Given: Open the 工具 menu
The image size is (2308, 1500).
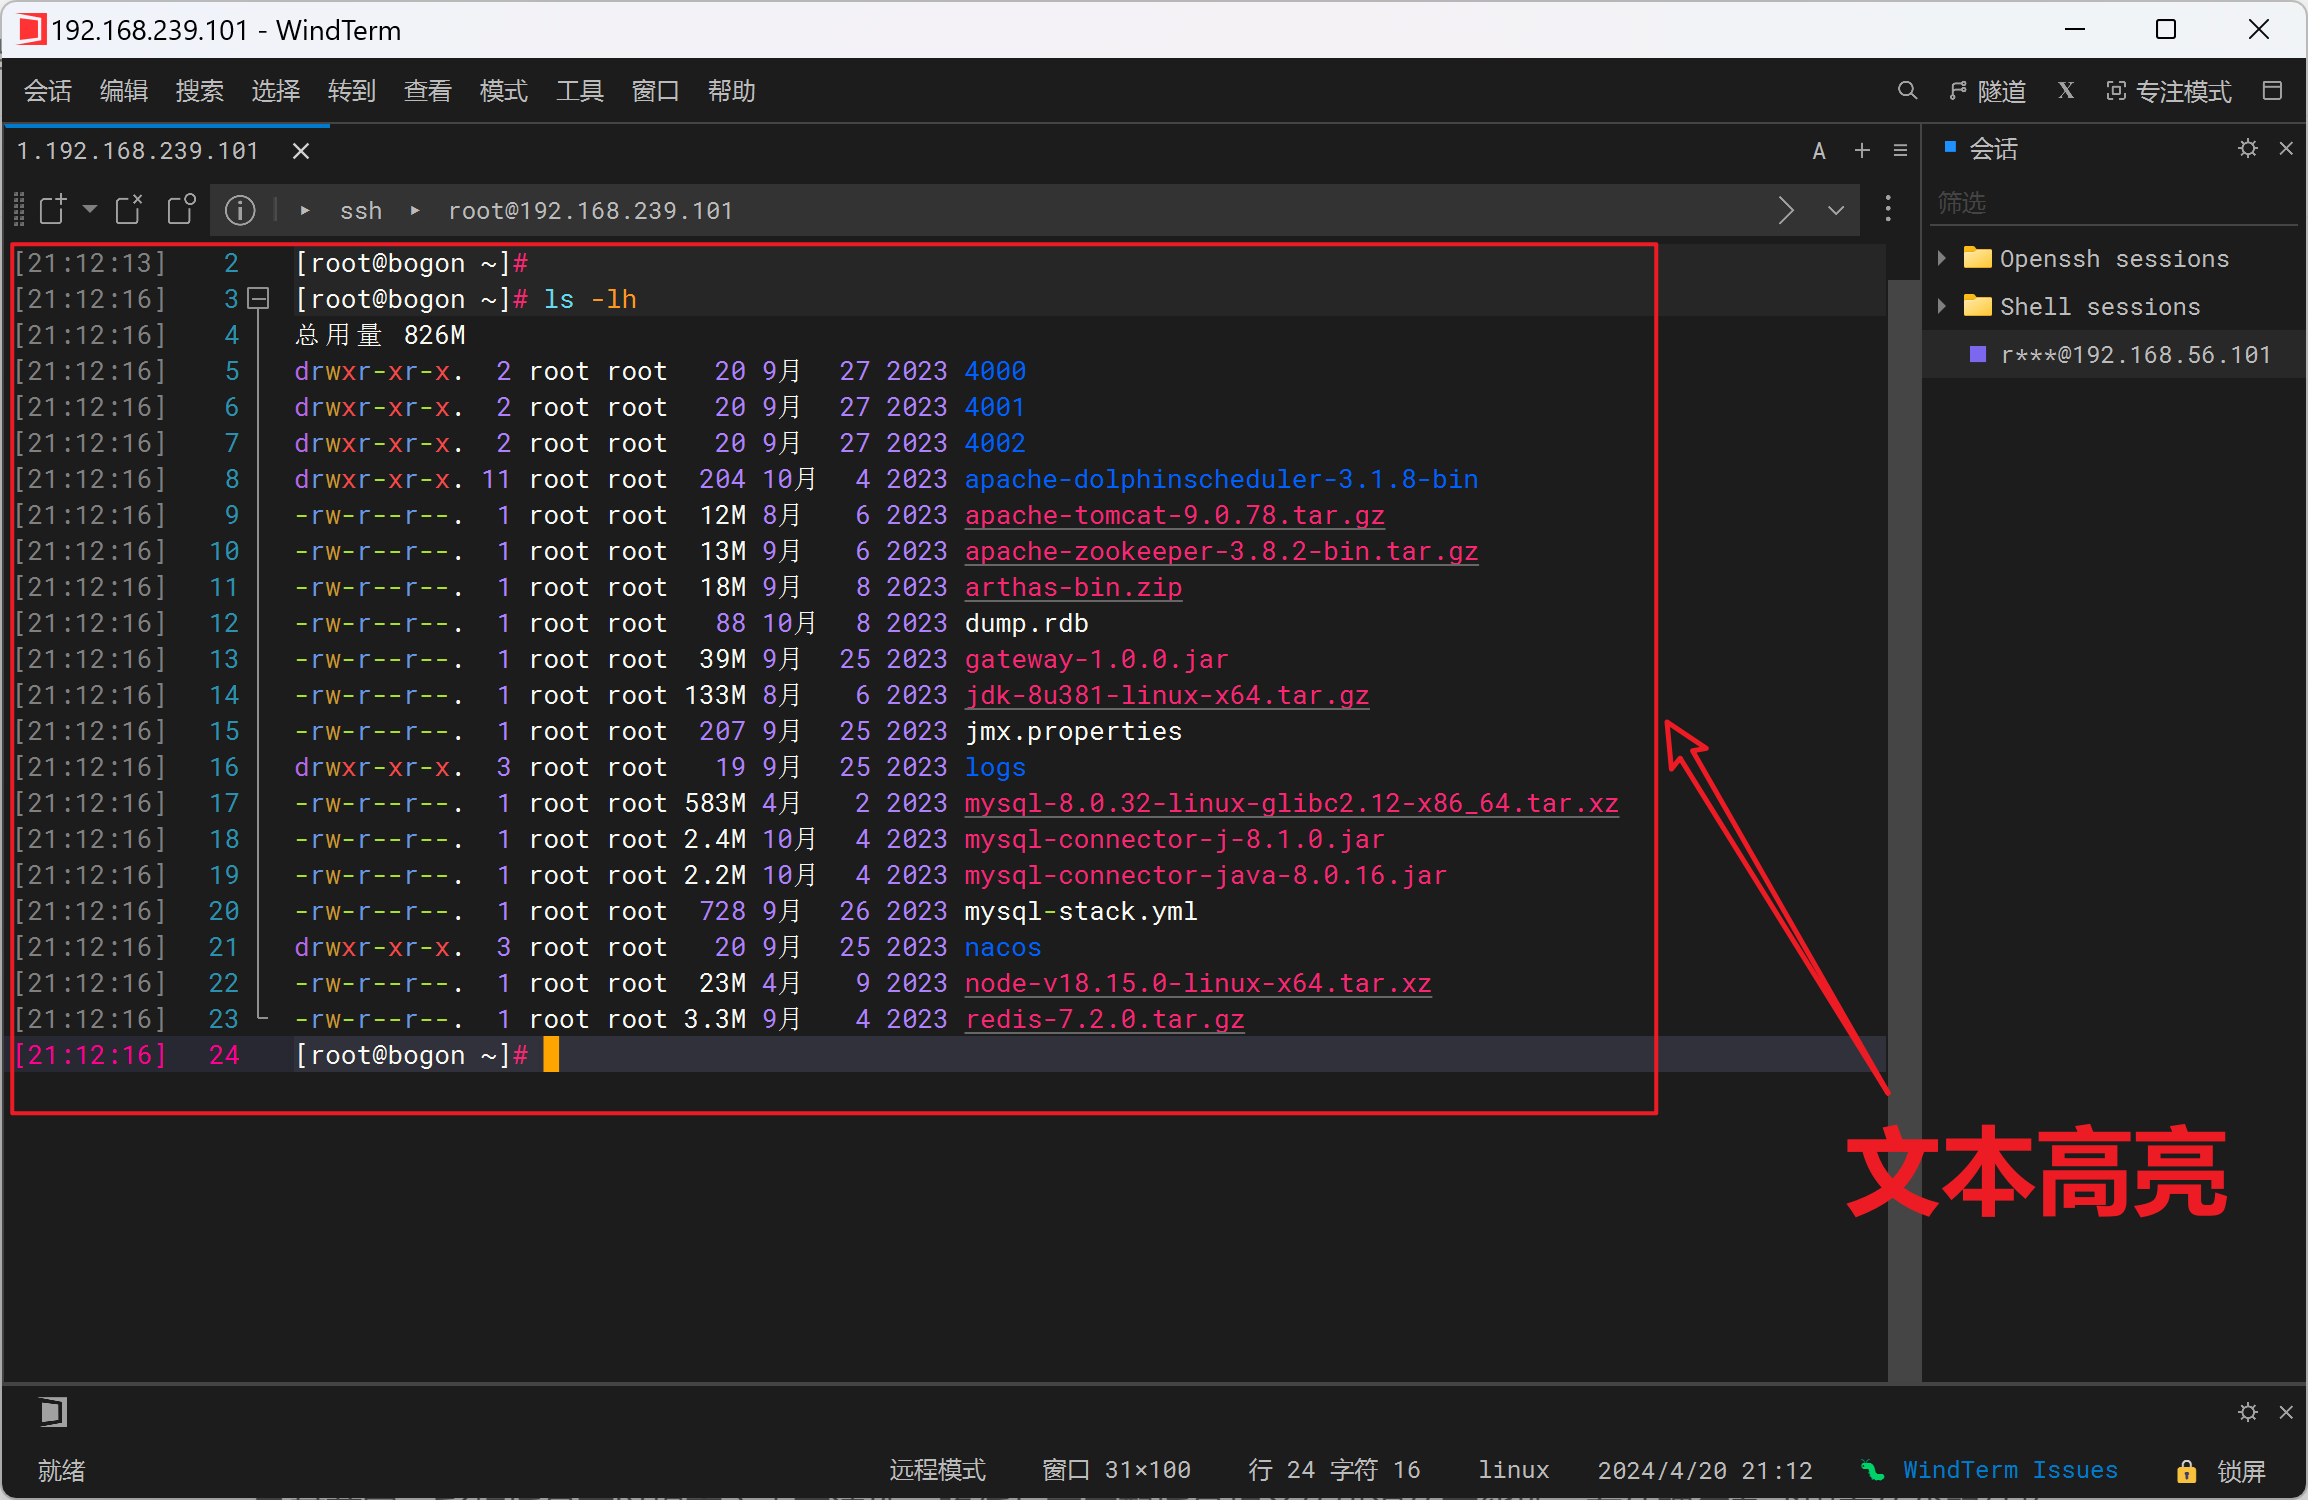Looking at the screenshot, I should (x=580, y=91).
